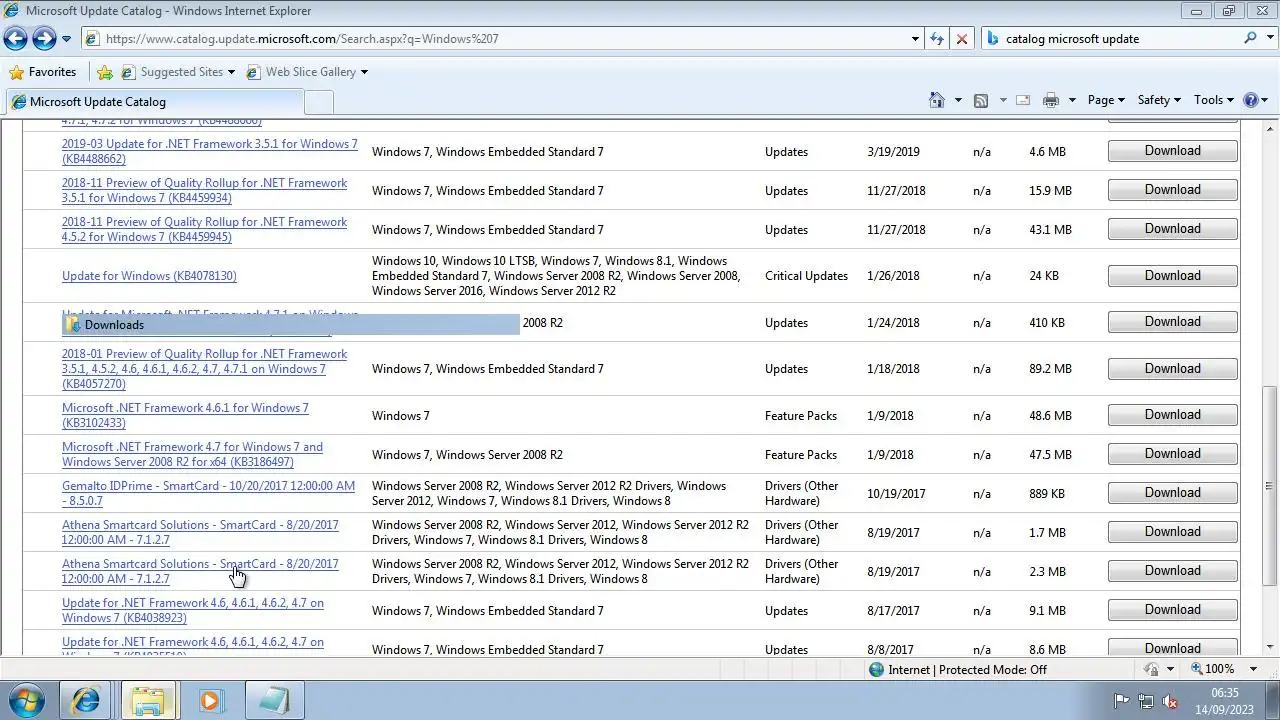Open Windows Explorer folder taskbar icon
Image resolution: width=1280 pixels, height=720 pixels.
click(x=148, y=701)
